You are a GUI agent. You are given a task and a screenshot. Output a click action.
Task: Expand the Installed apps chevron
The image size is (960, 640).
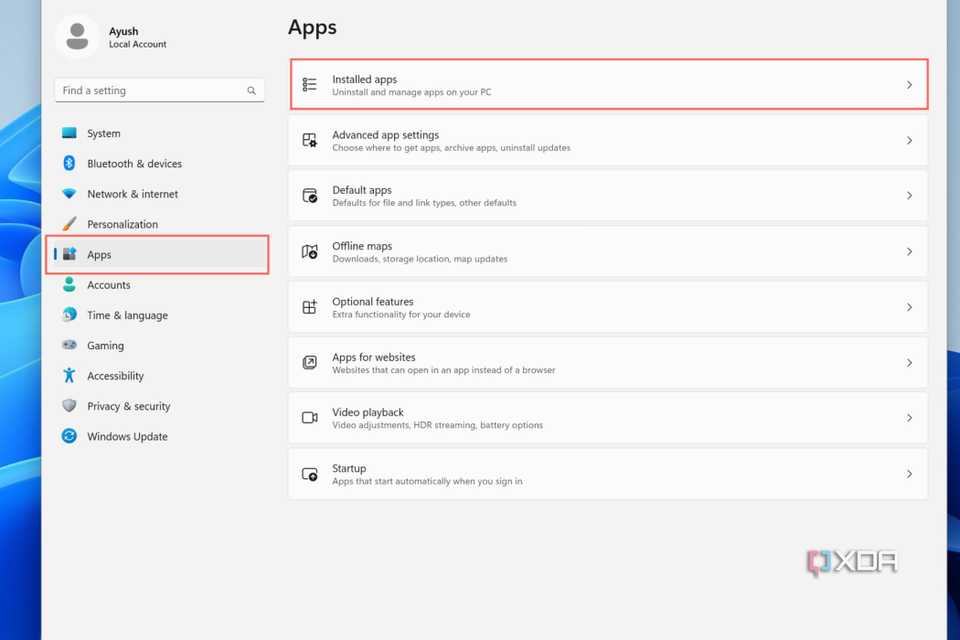coord(909,85)
